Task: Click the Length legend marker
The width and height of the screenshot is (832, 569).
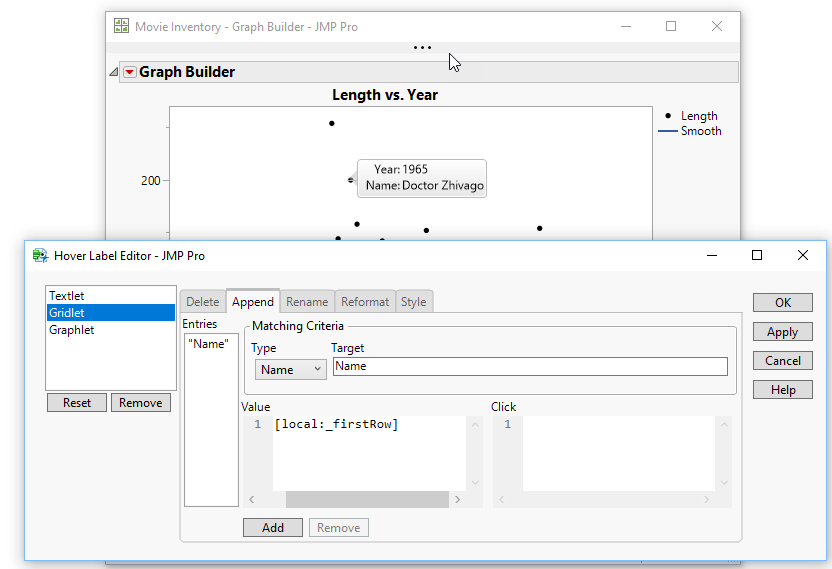Action: click(x=668, y=116)
